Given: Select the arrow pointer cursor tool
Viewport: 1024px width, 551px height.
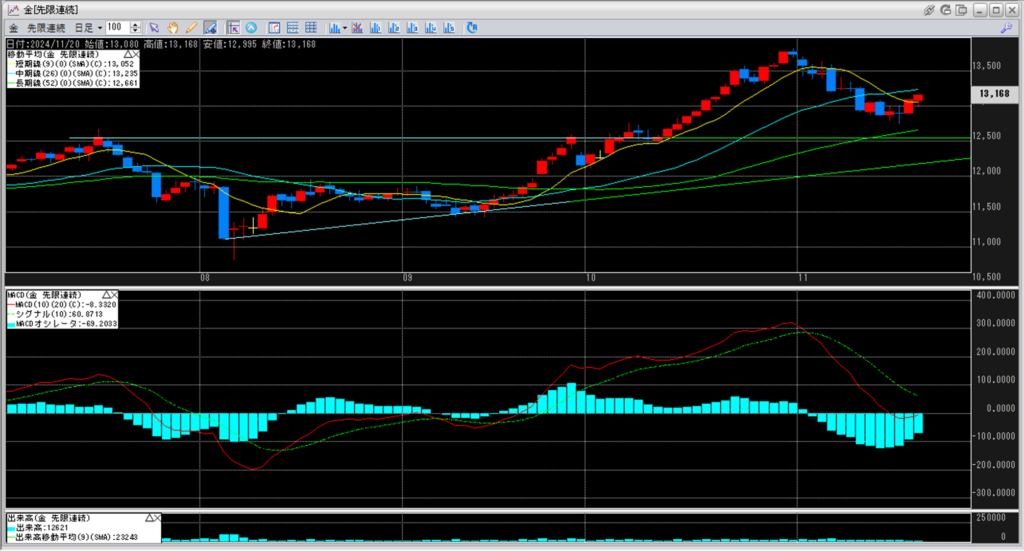Looking at the screenshot, I should point(153,27).
